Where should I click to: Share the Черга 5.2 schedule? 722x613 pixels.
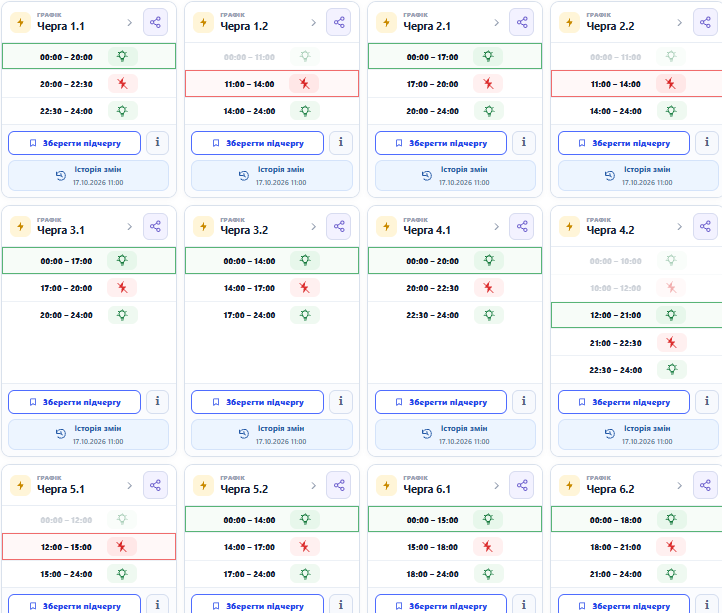(x=338, y=485)
